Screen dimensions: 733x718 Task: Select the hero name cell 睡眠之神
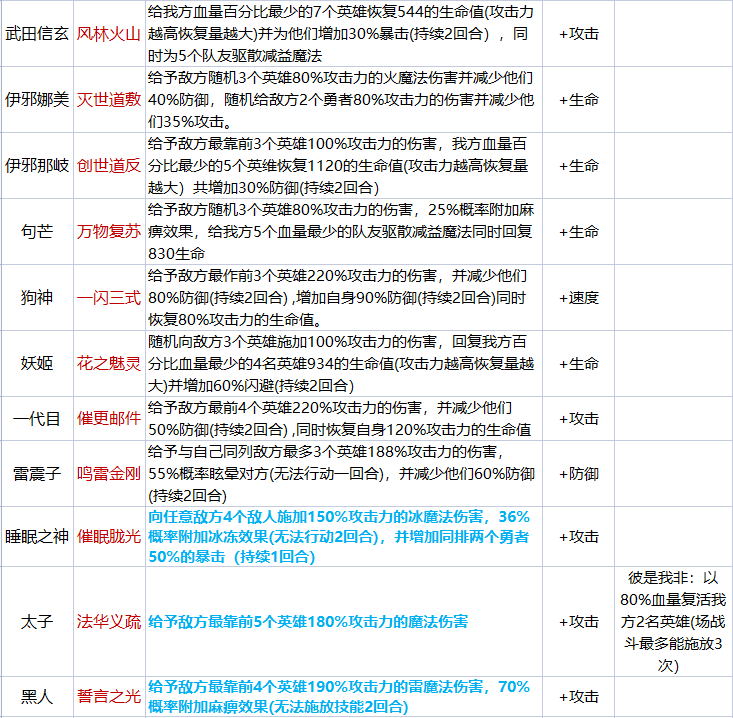point(37,536)
